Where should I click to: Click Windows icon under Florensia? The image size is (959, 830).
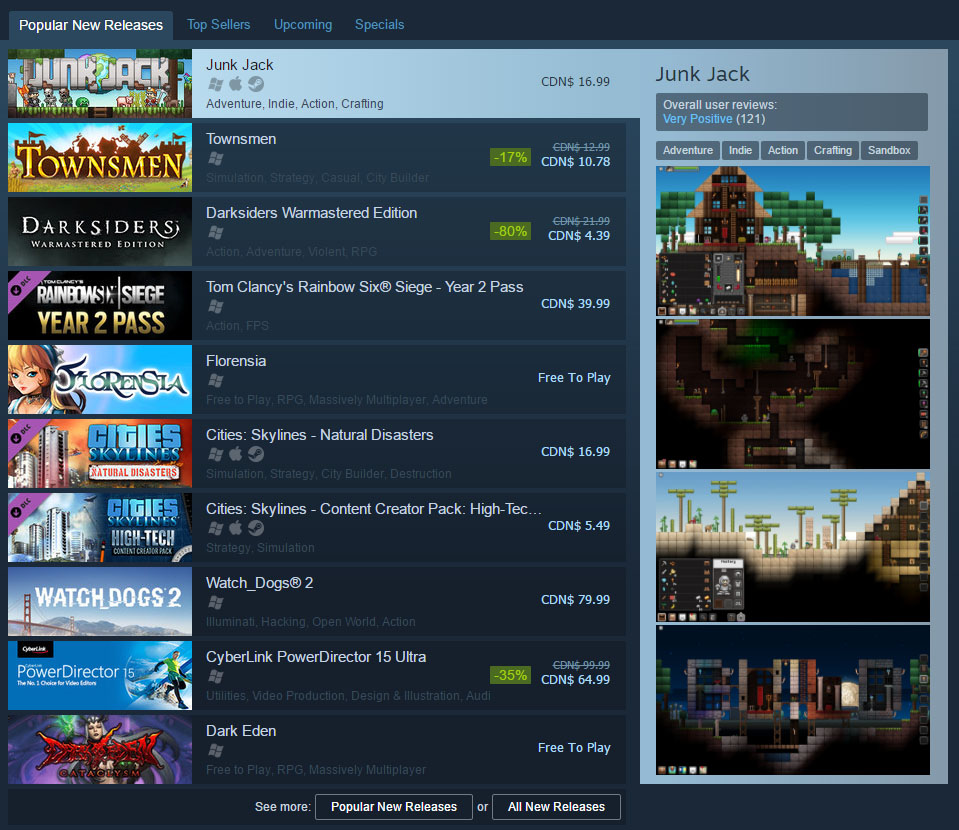pyautogui.click(x=215, y=380)
